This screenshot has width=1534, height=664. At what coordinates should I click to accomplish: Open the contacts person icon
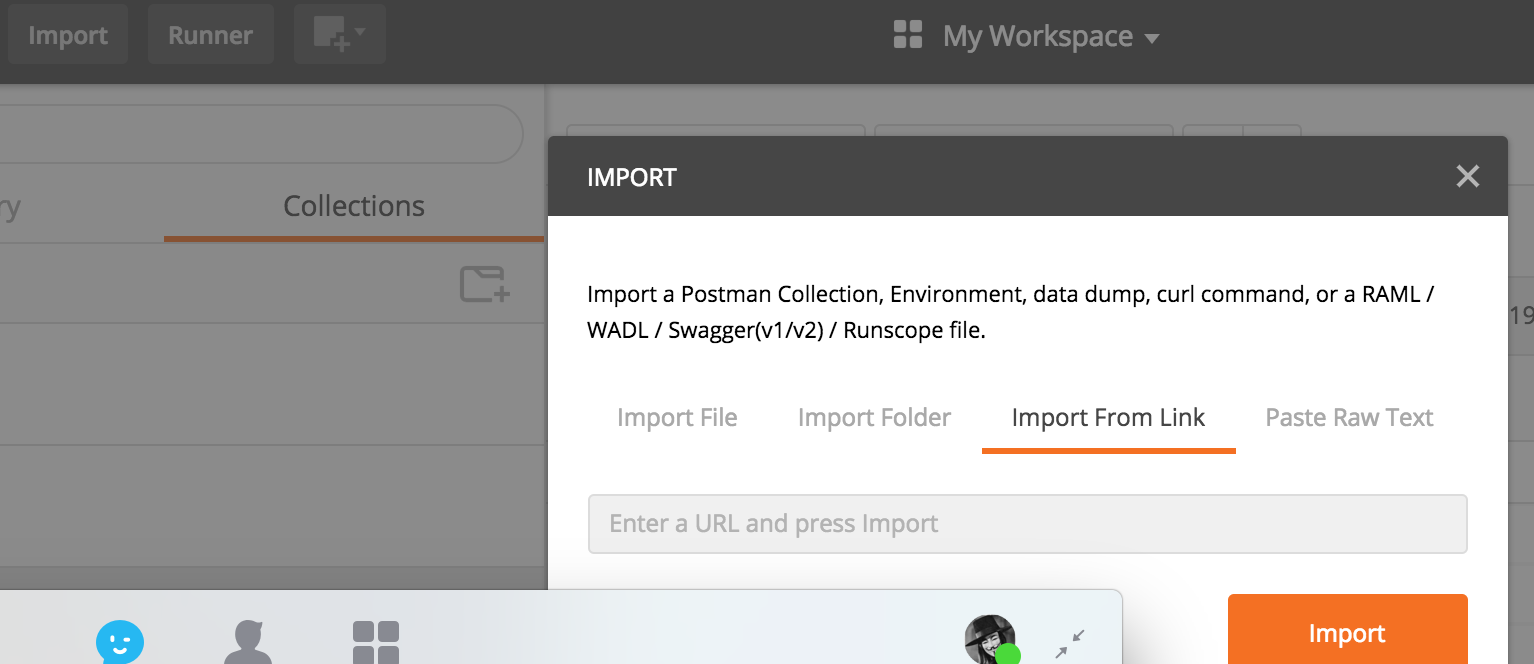[248, 642]
